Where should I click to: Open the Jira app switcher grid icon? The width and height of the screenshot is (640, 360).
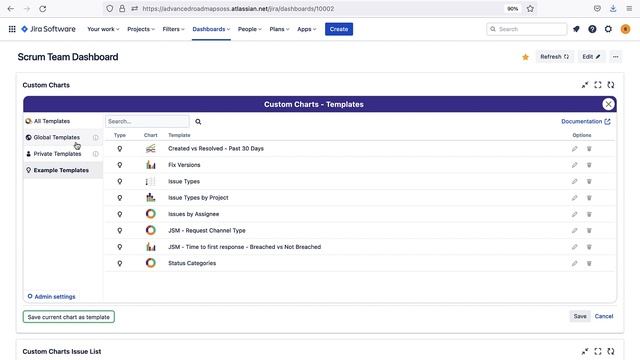[x=12, y=29]
